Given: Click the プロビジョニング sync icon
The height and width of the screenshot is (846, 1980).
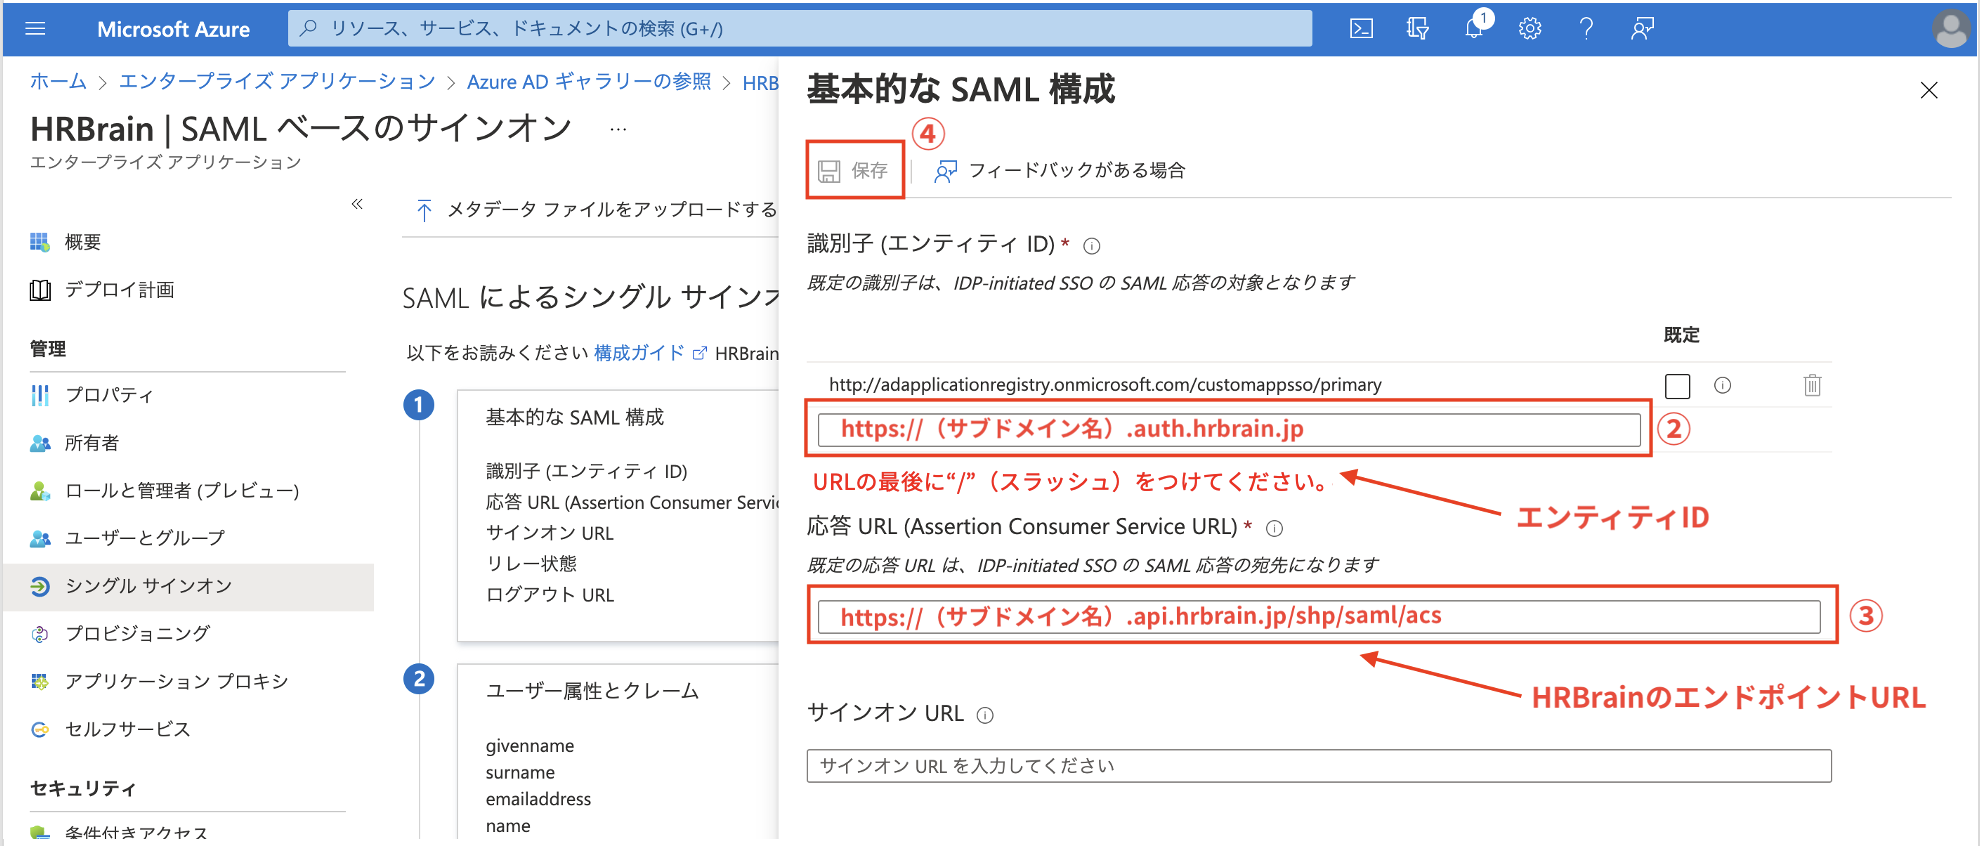Looking at the screenshot, I should [40, 634].
